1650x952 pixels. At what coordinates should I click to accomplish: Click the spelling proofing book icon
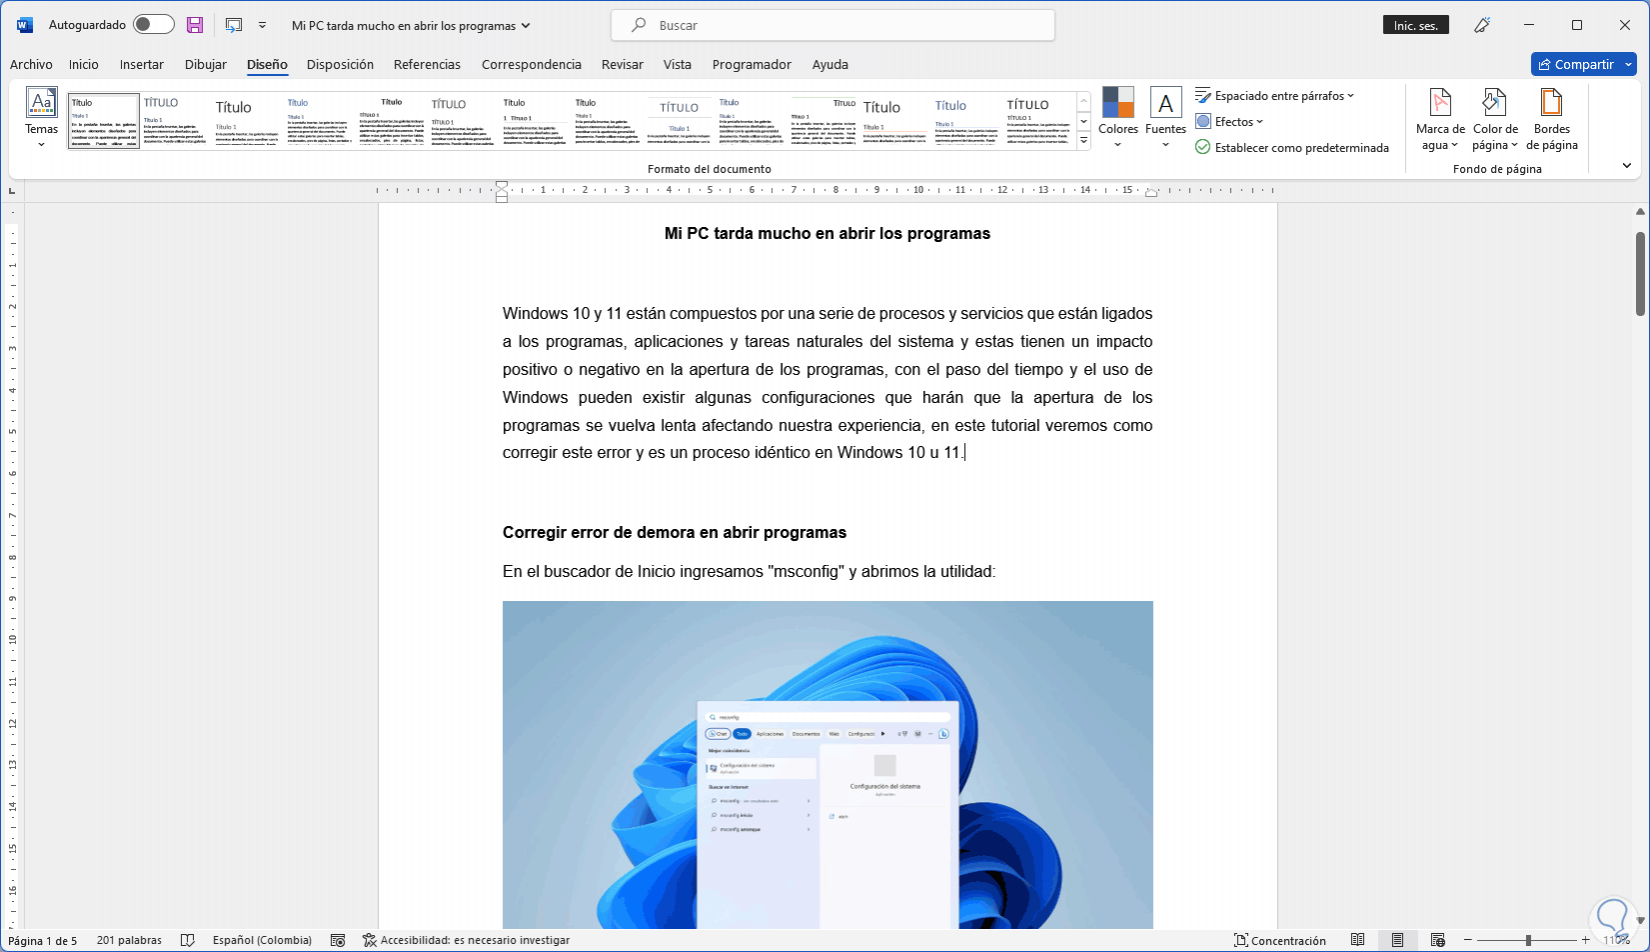click(x=187, y=940)
